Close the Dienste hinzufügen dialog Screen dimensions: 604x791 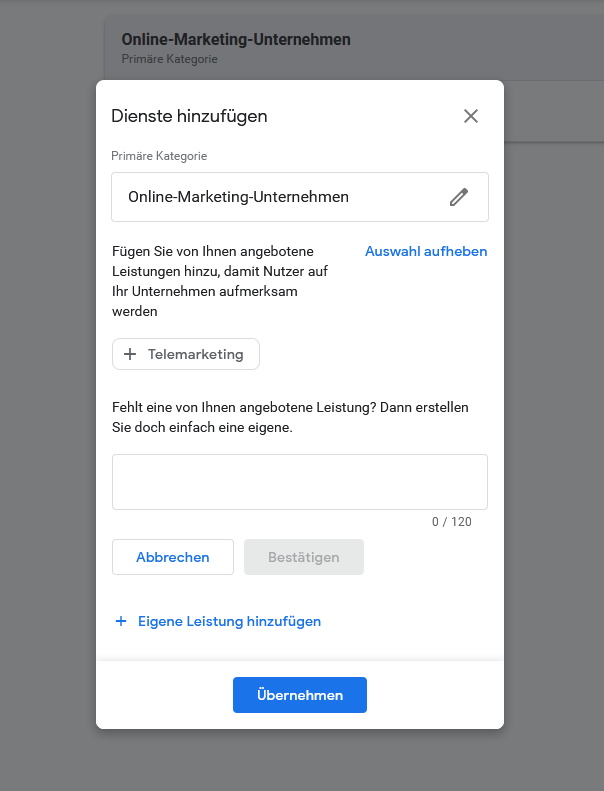click(x=471, y=116)
